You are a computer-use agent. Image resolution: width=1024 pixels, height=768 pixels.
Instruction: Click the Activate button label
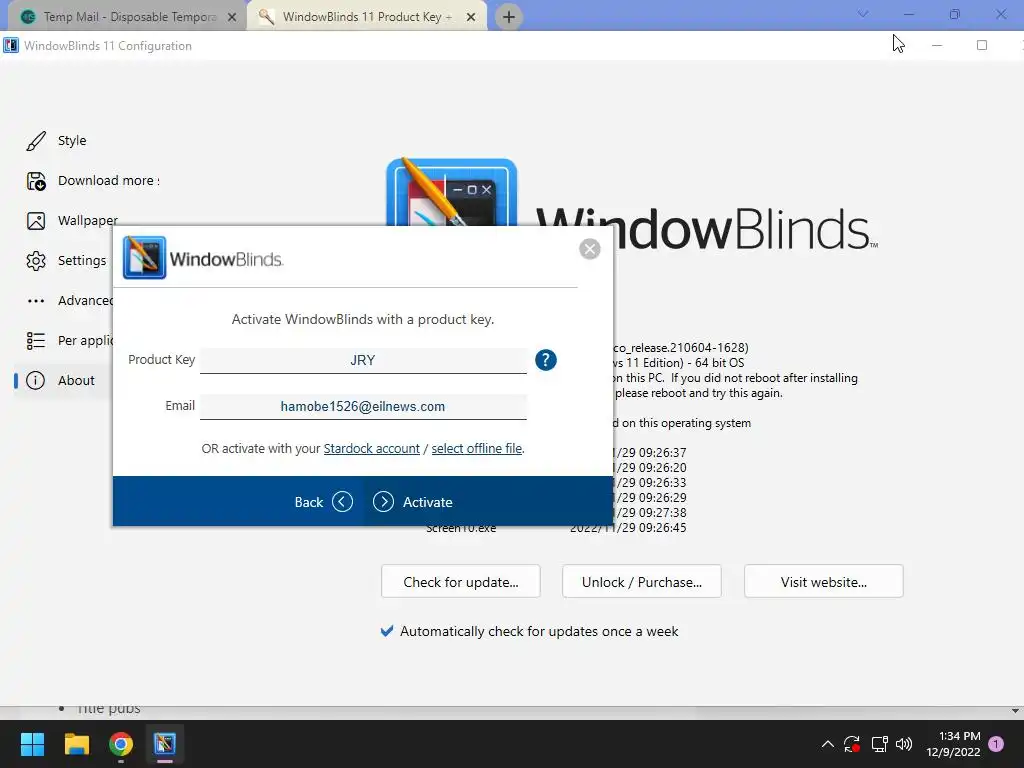tap(428, 502)
